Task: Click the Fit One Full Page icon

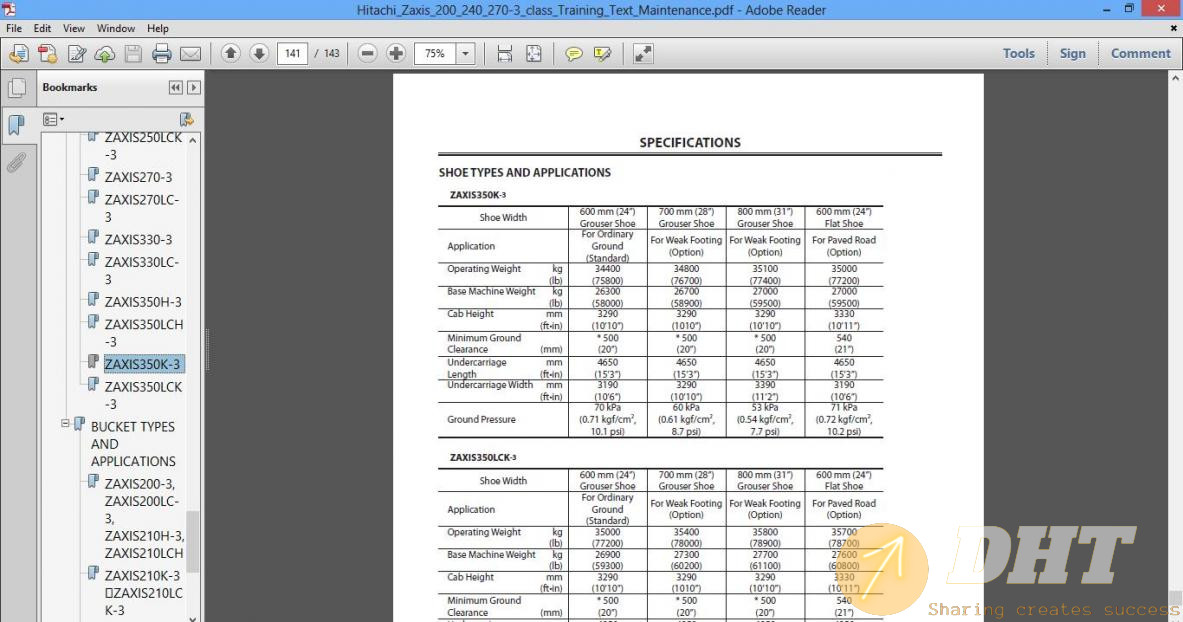Action: click(x=533, y=54)
